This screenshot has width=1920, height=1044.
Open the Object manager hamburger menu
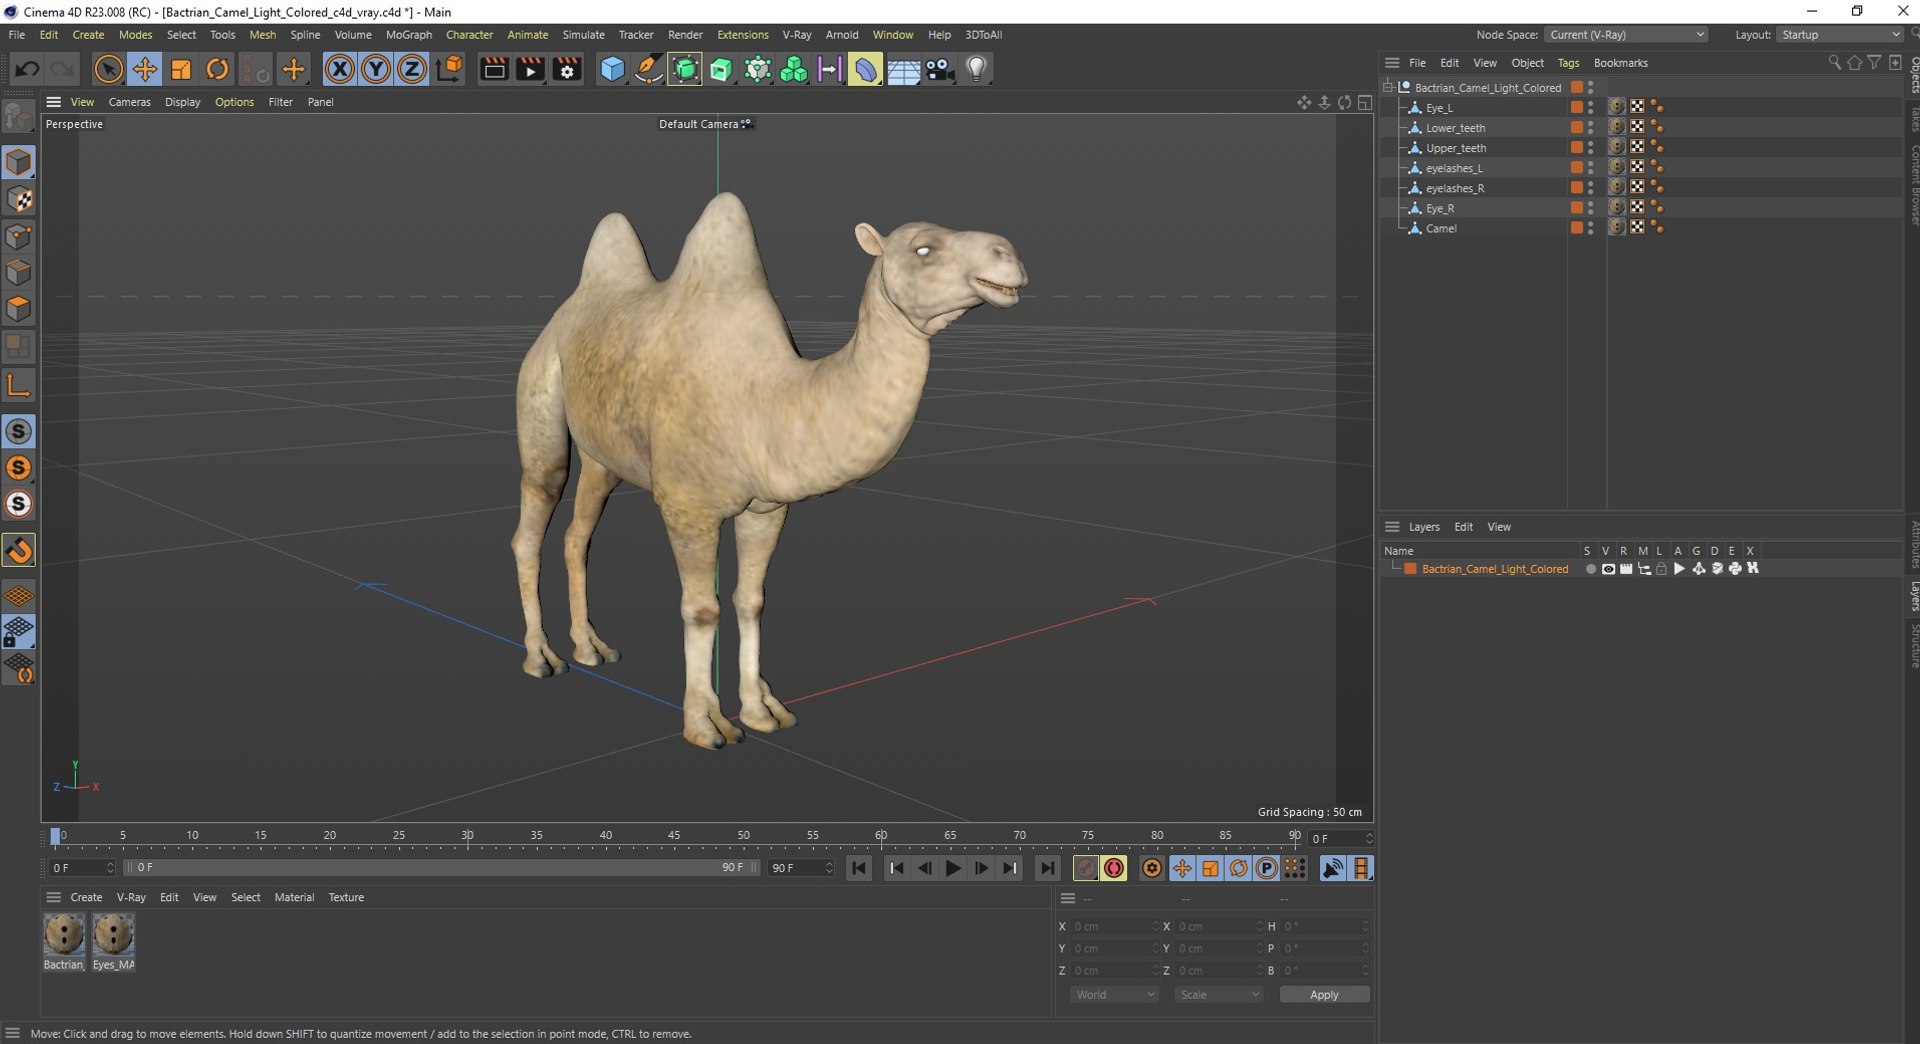click(1392, 62)
